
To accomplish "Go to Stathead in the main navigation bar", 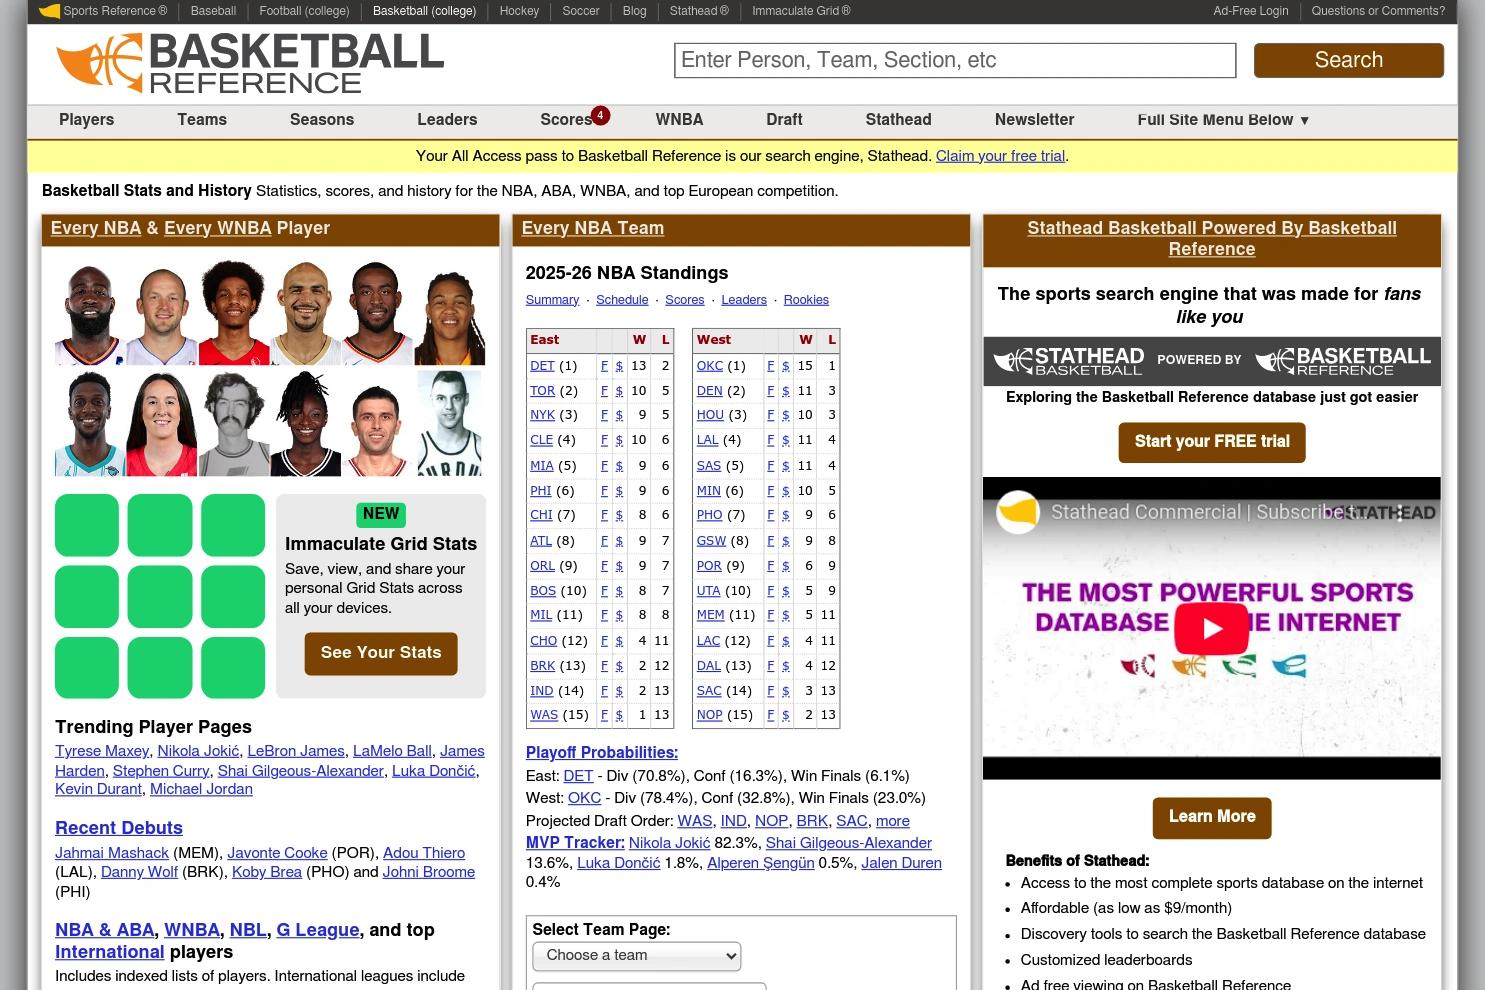I will pyautogui.click(x=898, y=120).
